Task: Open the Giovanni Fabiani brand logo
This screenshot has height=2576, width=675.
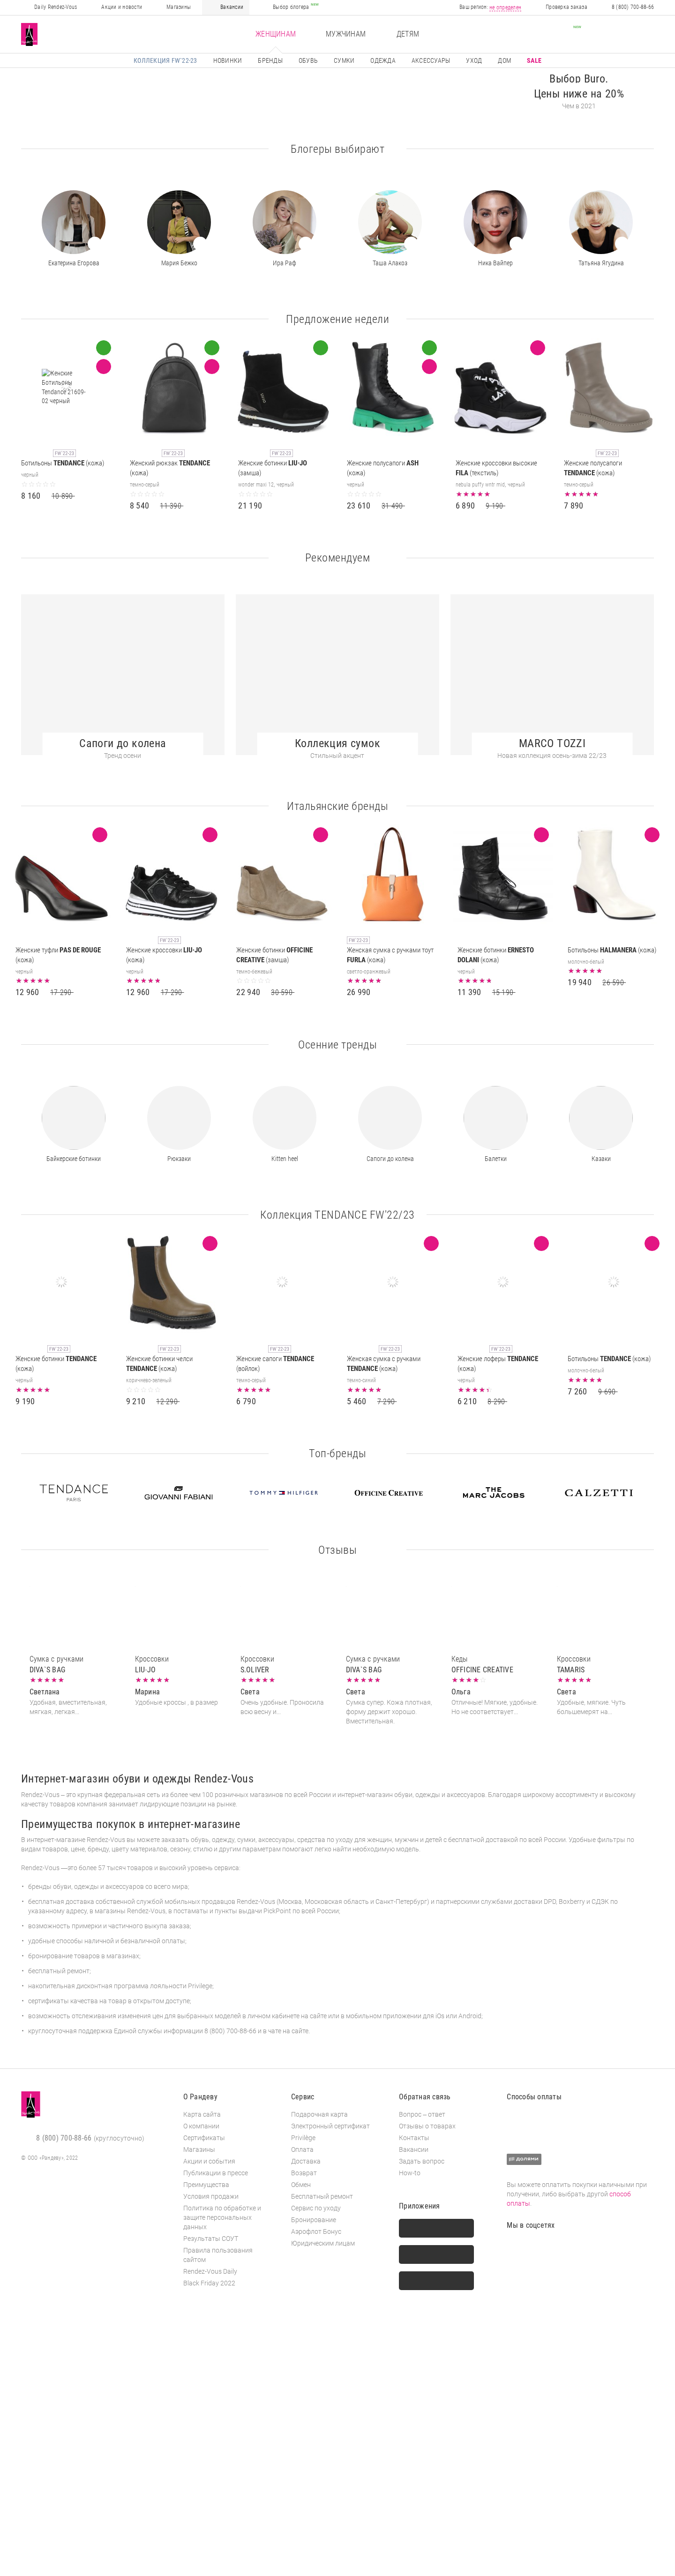Action: coord(178,1493)
